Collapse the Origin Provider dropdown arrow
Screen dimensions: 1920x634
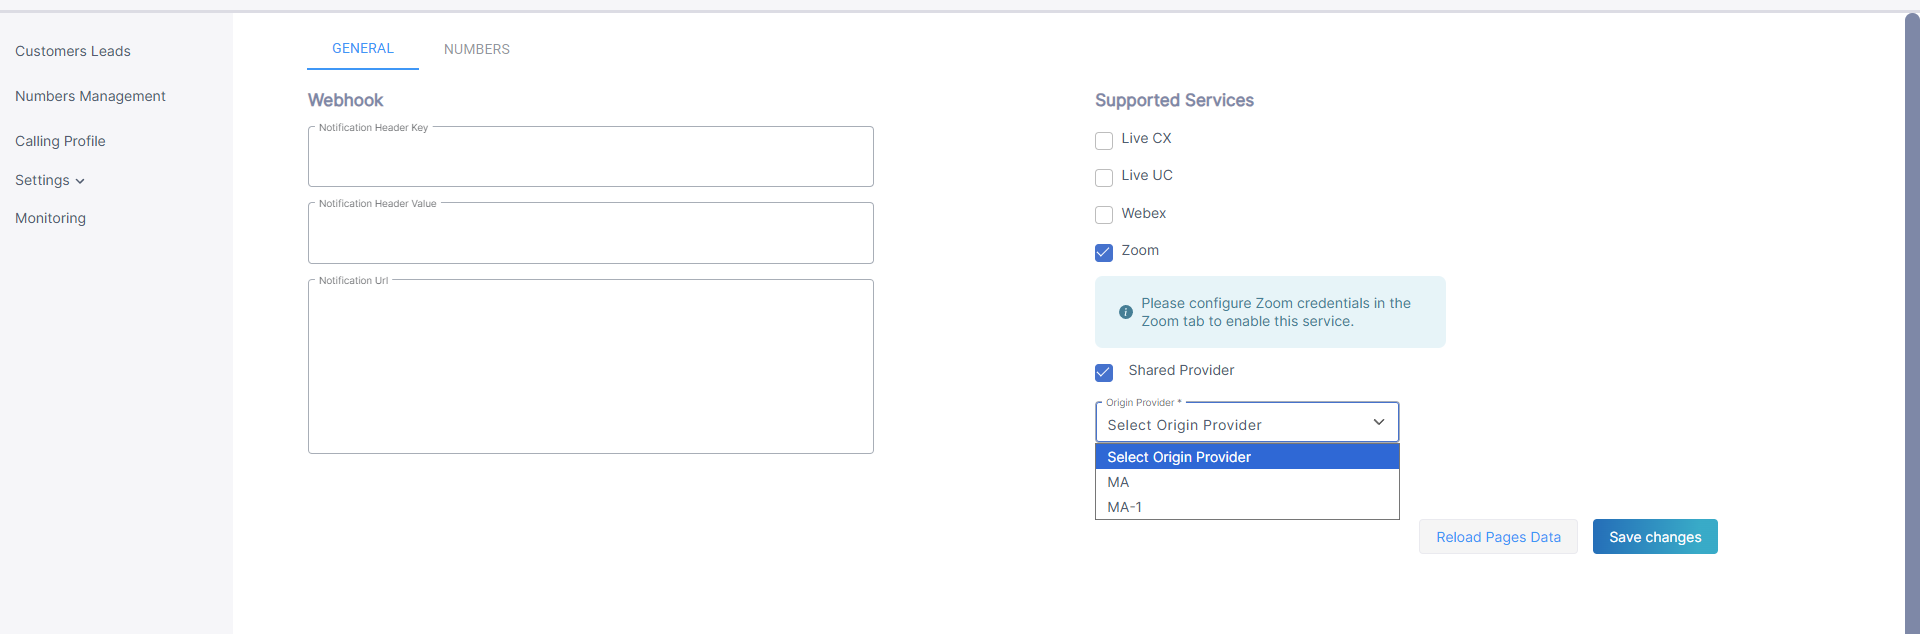click(1378, 422)
